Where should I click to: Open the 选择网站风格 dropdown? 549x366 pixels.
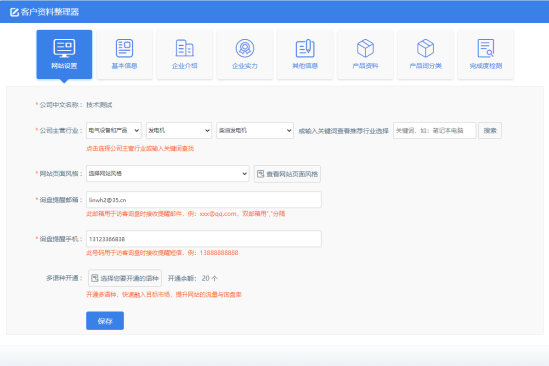tap(168, 173)
